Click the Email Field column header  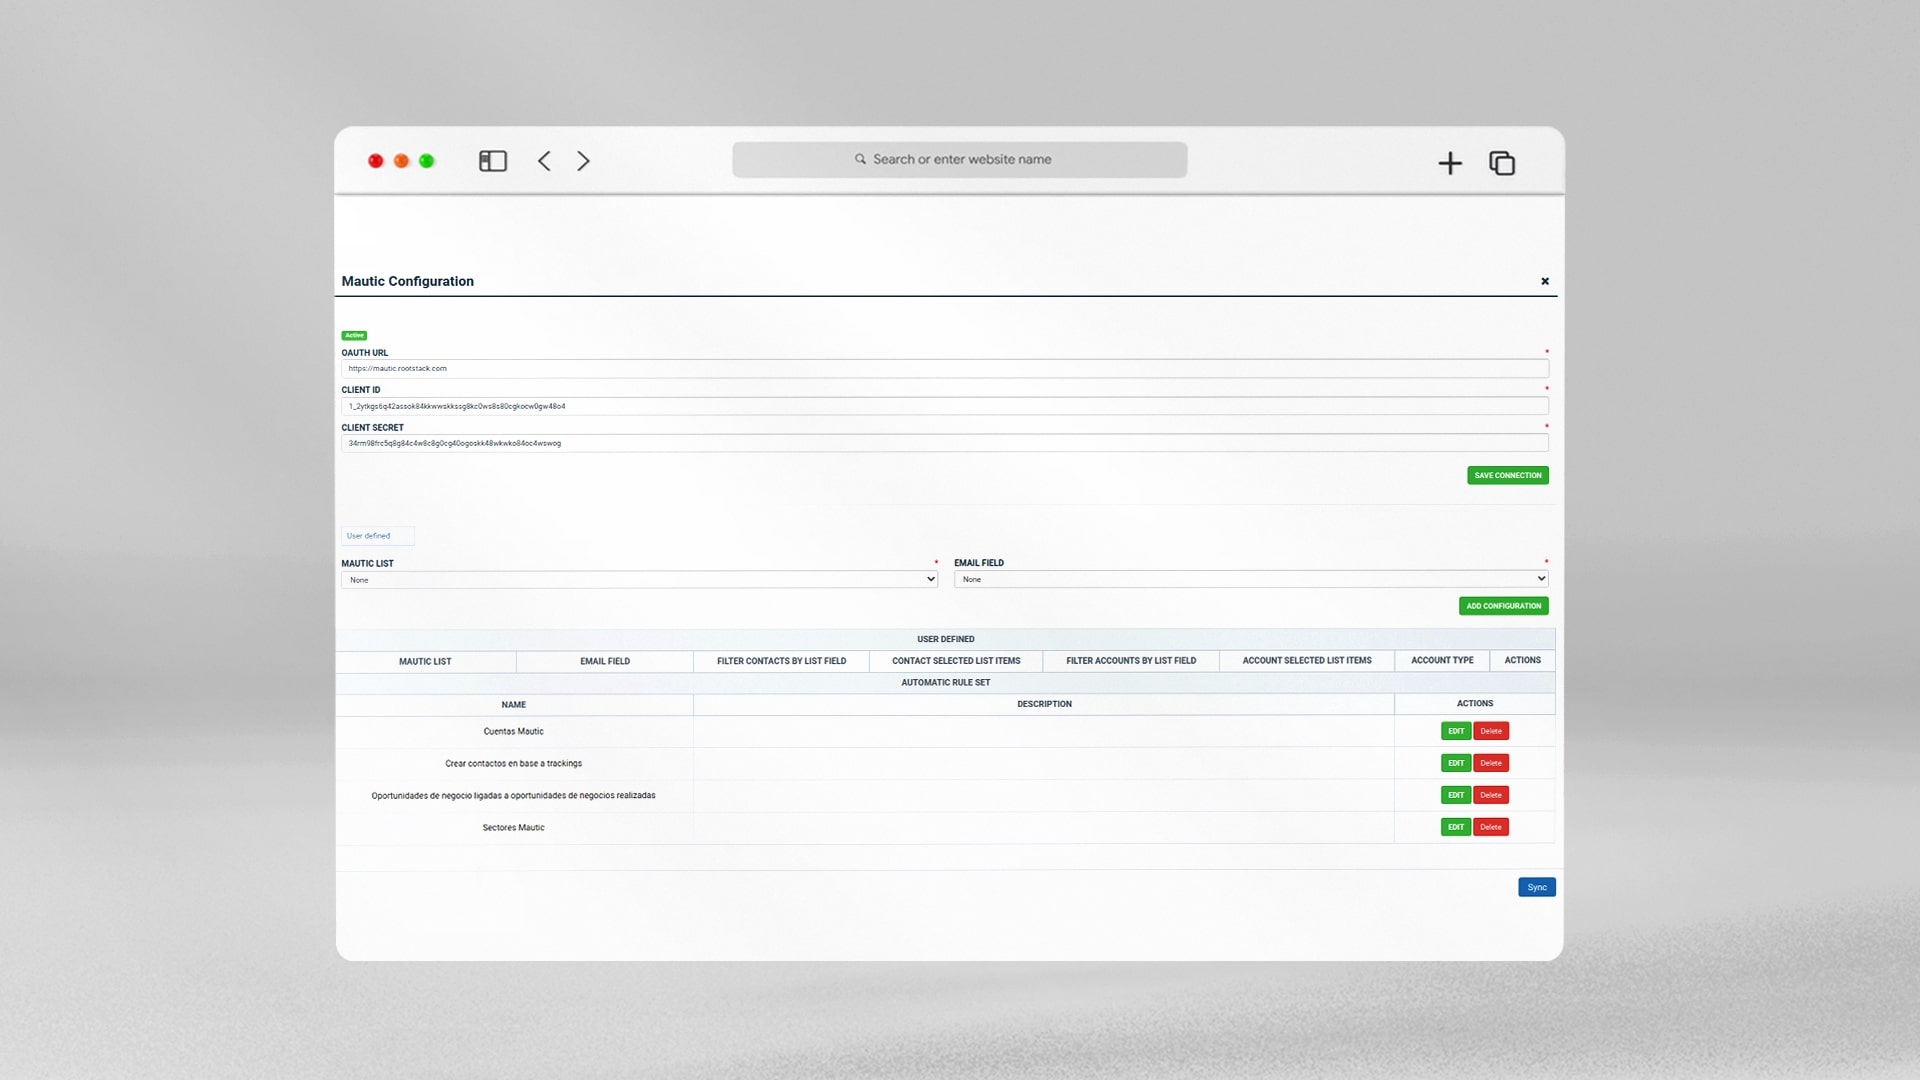pos(605,661)
